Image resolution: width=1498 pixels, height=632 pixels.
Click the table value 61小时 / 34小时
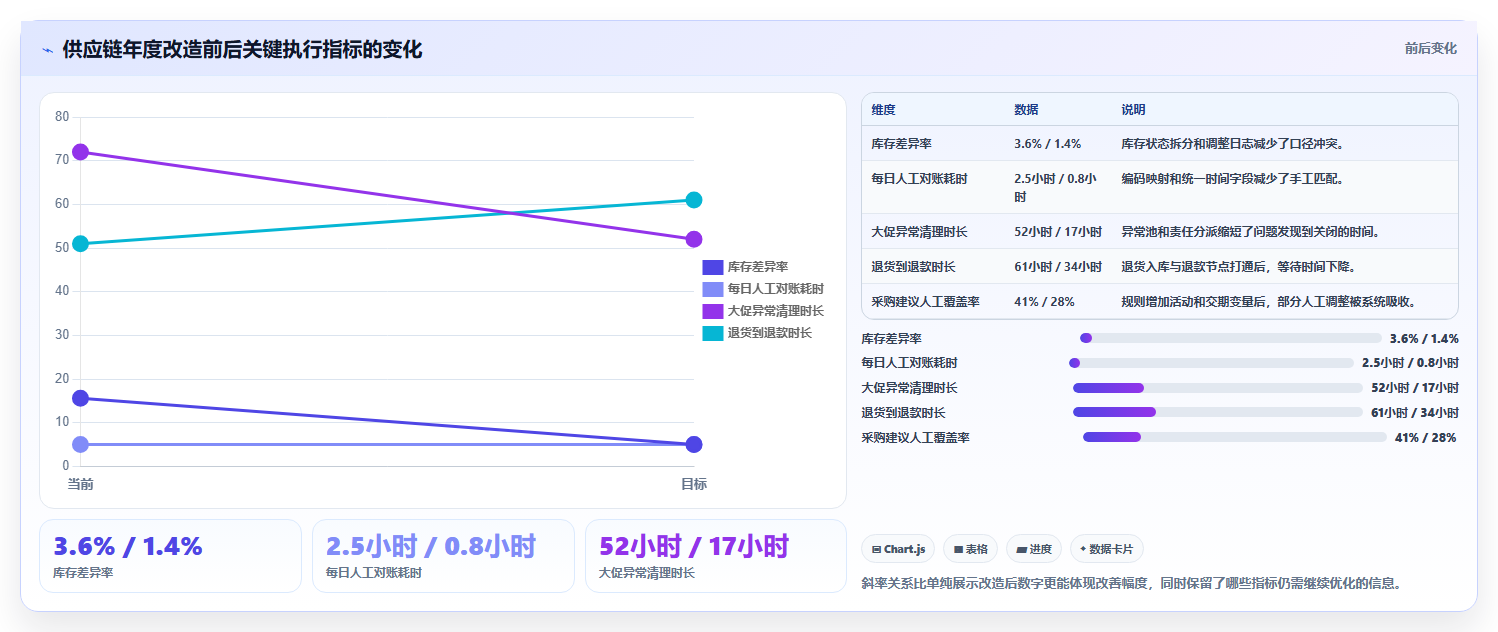(x=1058, y=267)
